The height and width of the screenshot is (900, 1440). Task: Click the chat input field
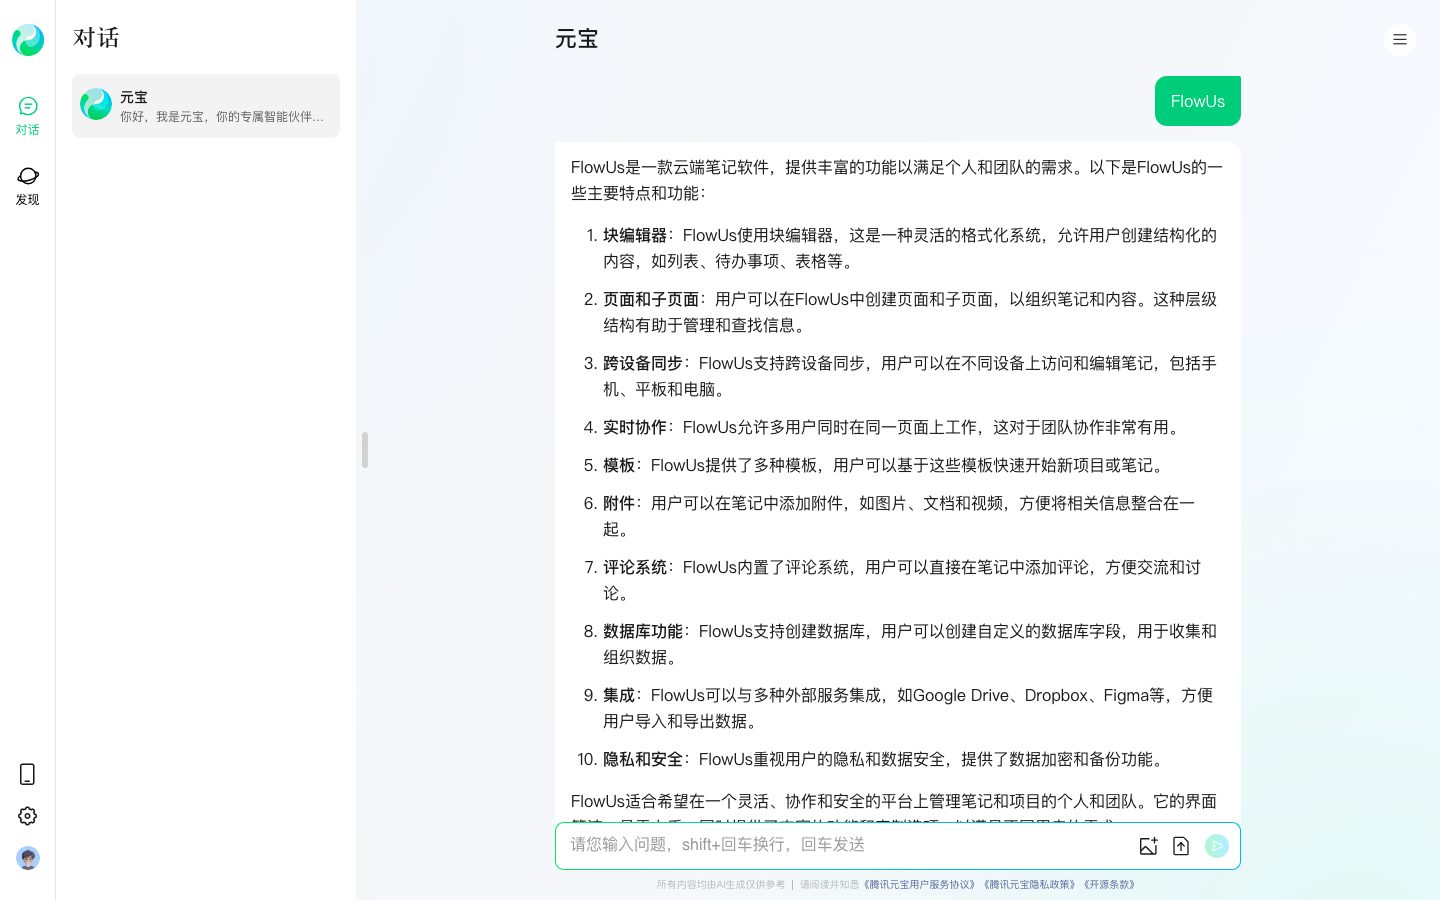tap(848, 845)
